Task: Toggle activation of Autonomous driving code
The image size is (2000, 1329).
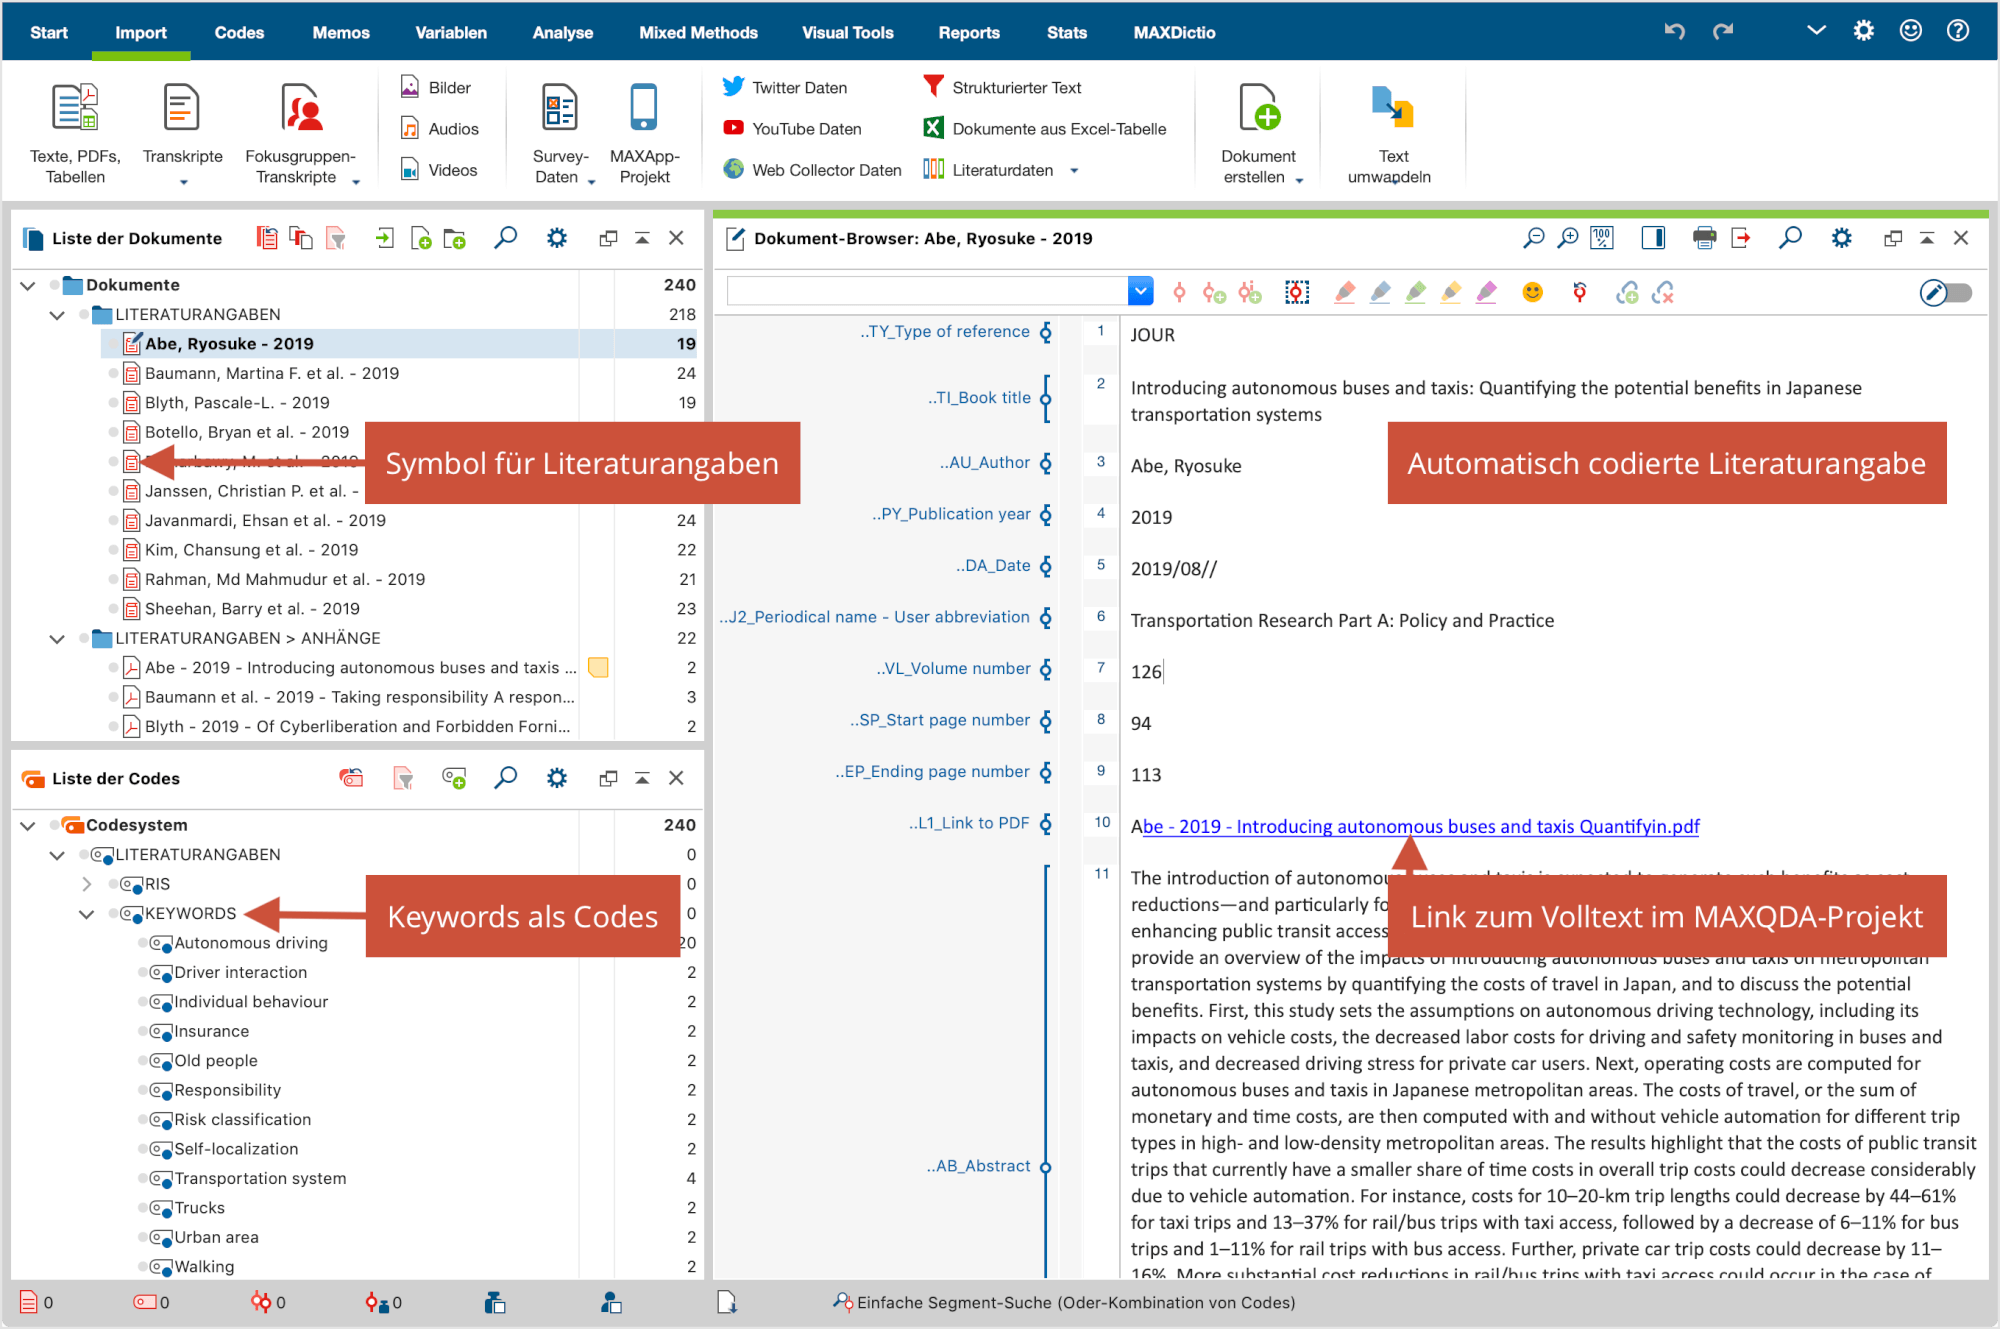Action: [x=143, y=943]
